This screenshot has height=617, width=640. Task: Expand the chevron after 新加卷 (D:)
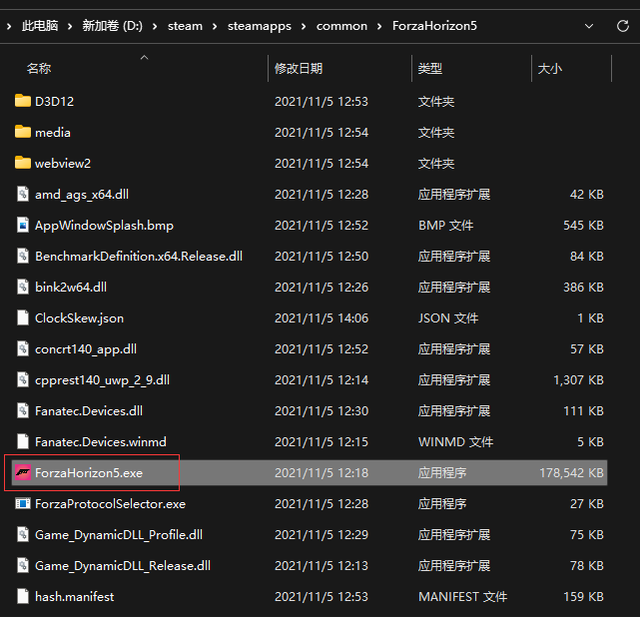(155, 27)
